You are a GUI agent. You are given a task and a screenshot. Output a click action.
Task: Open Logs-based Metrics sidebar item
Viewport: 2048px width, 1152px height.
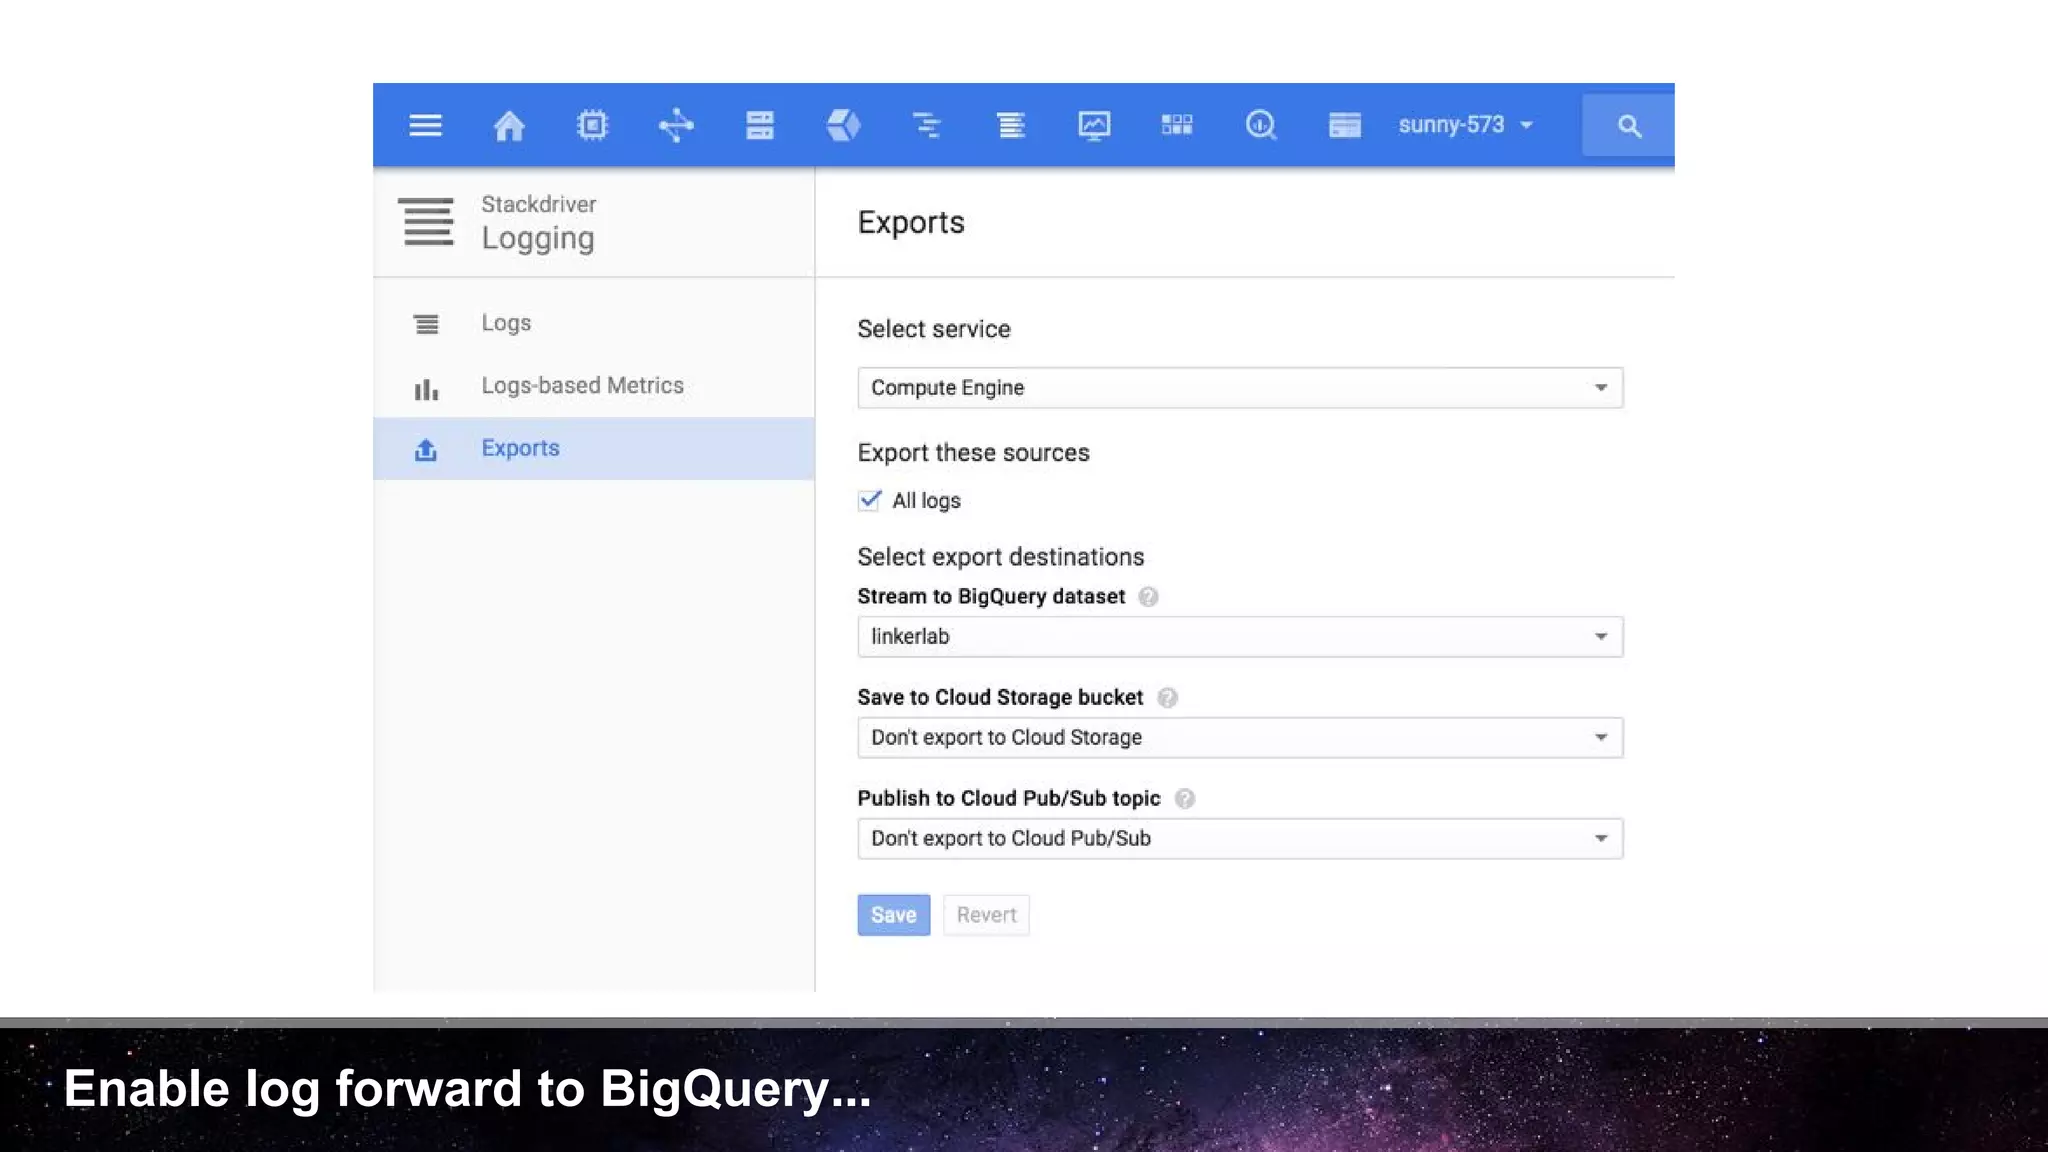[582, 386]
